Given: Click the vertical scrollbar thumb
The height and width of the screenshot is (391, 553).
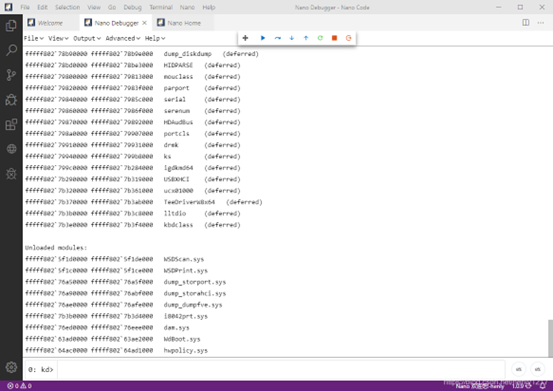Looking at the screenshot, I should coord(550,338).
